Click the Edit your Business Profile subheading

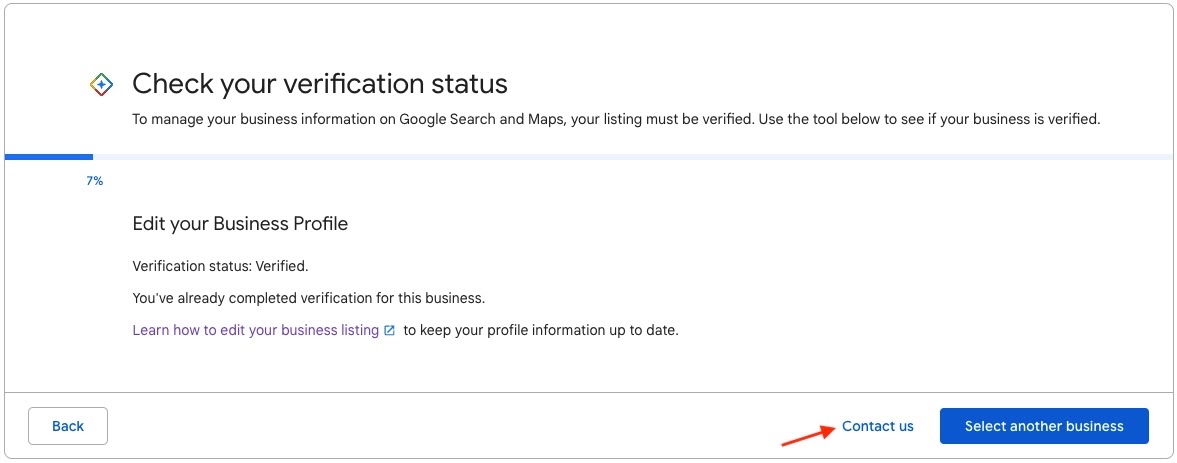pyautogui.click(x=240, y=224)
